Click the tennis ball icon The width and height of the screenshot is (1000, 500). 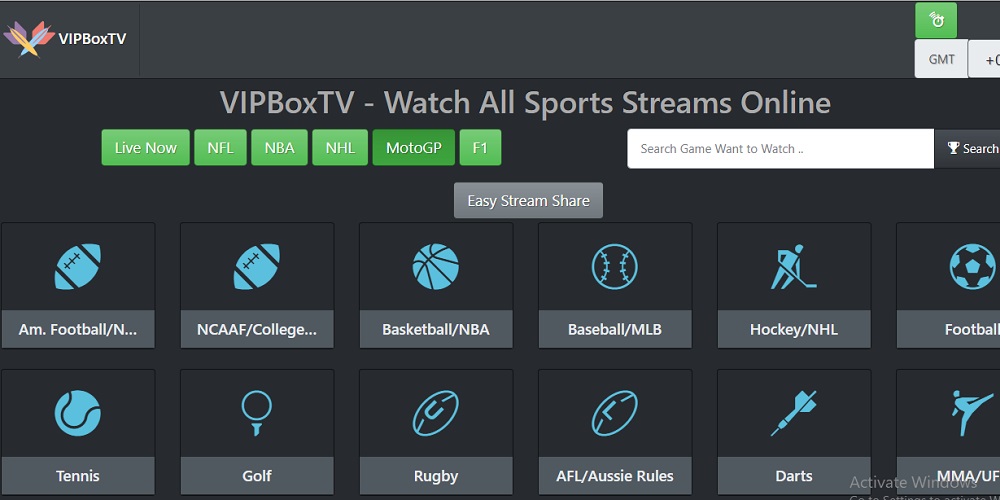click(x=78, y=413)
